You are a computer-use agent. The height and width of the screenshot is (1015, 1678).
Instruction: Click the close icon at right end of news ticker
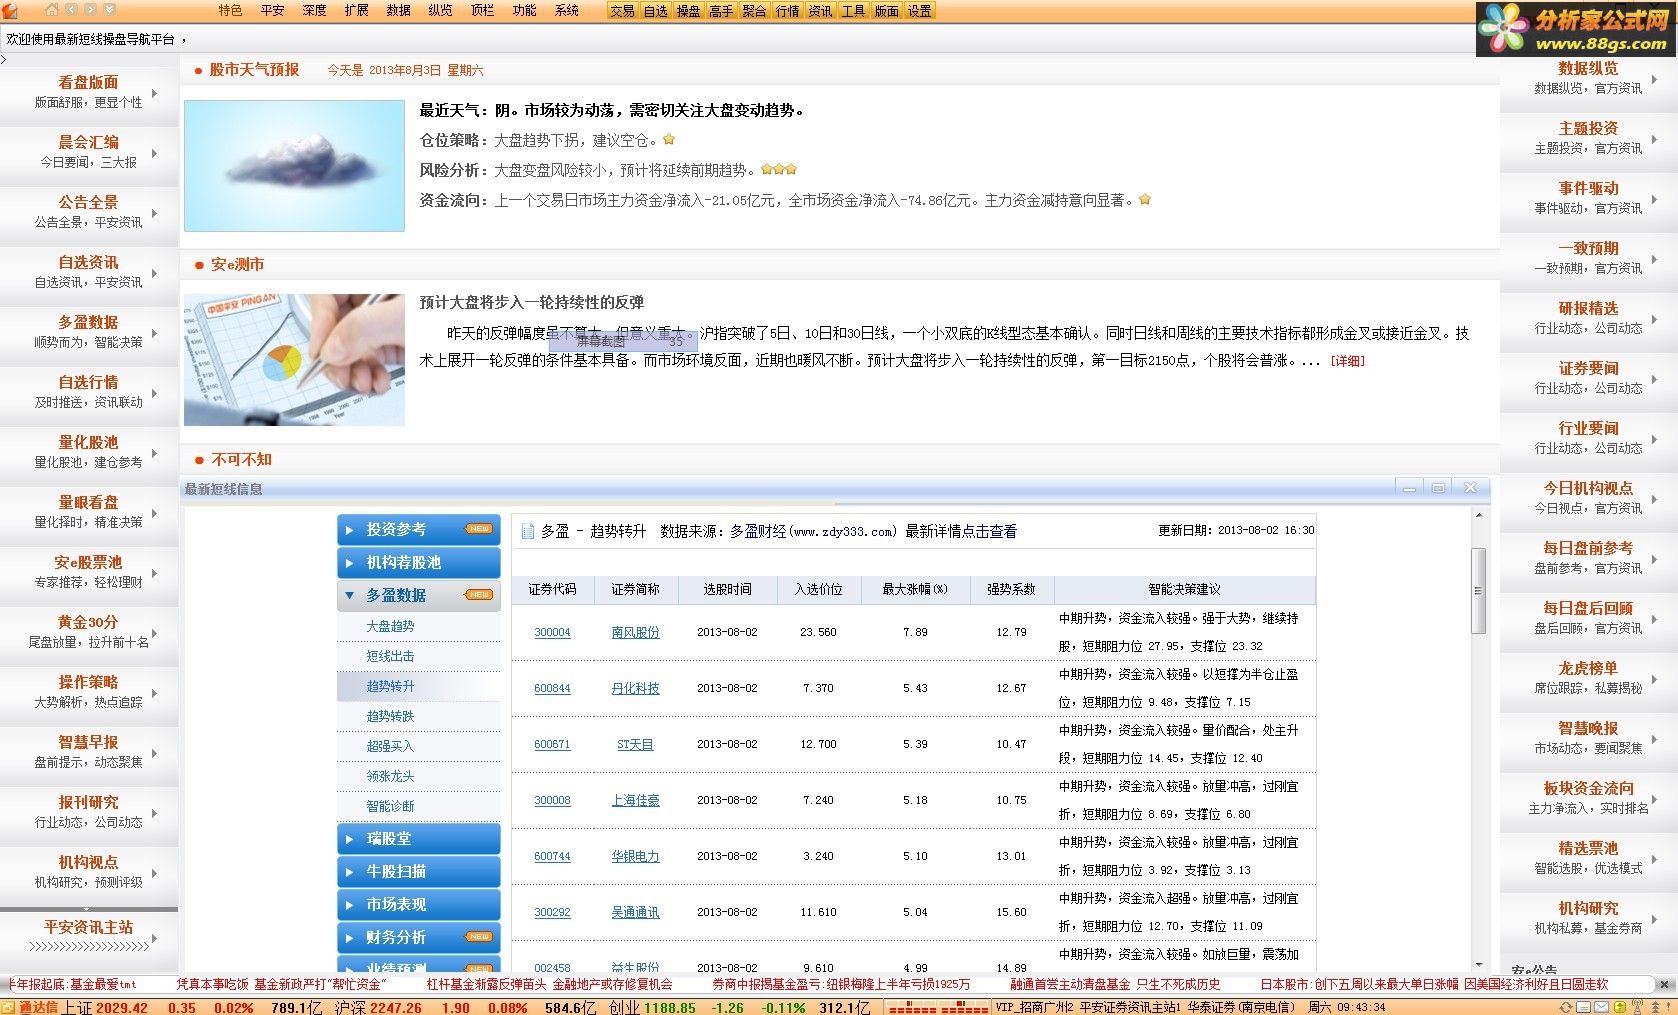[1665, 984]
